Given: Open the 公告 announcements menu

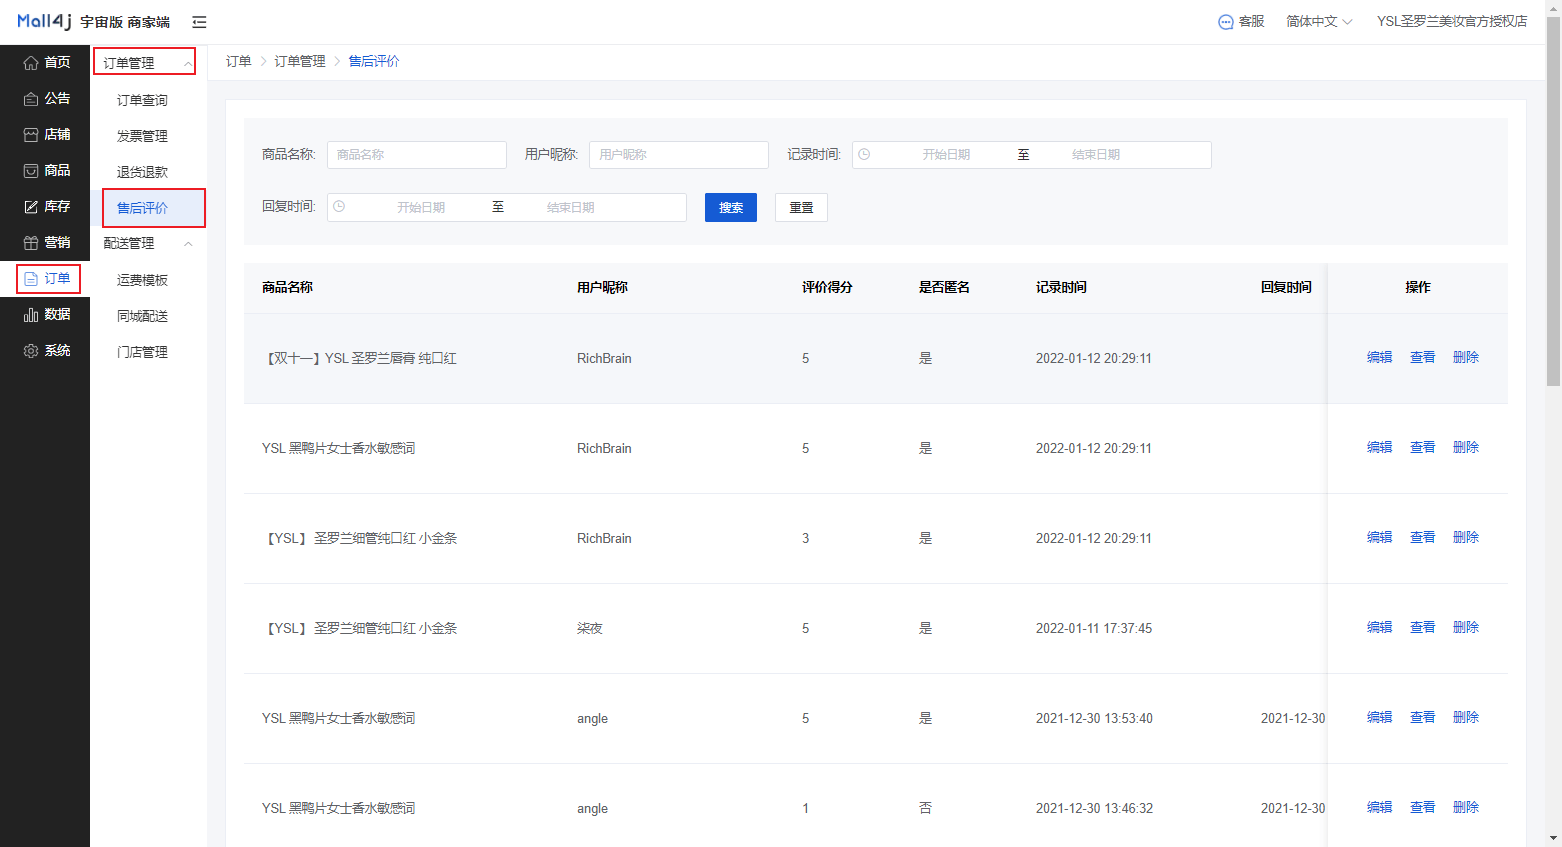Looking at the screenshot, I should coord(46,98).
